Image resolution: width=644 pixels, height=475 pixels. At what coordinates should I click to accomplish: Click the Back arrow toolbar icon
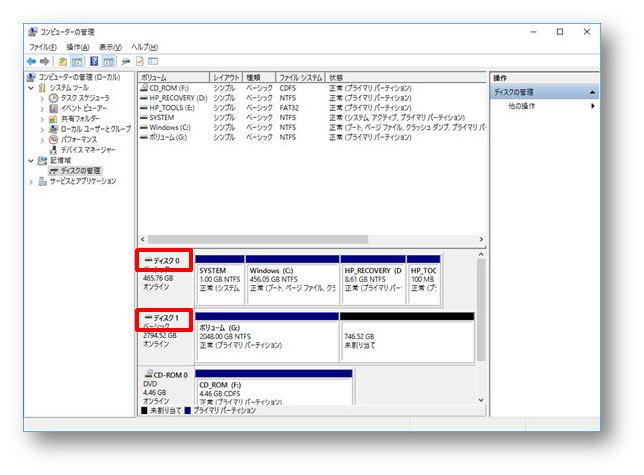tap(31, 62)
